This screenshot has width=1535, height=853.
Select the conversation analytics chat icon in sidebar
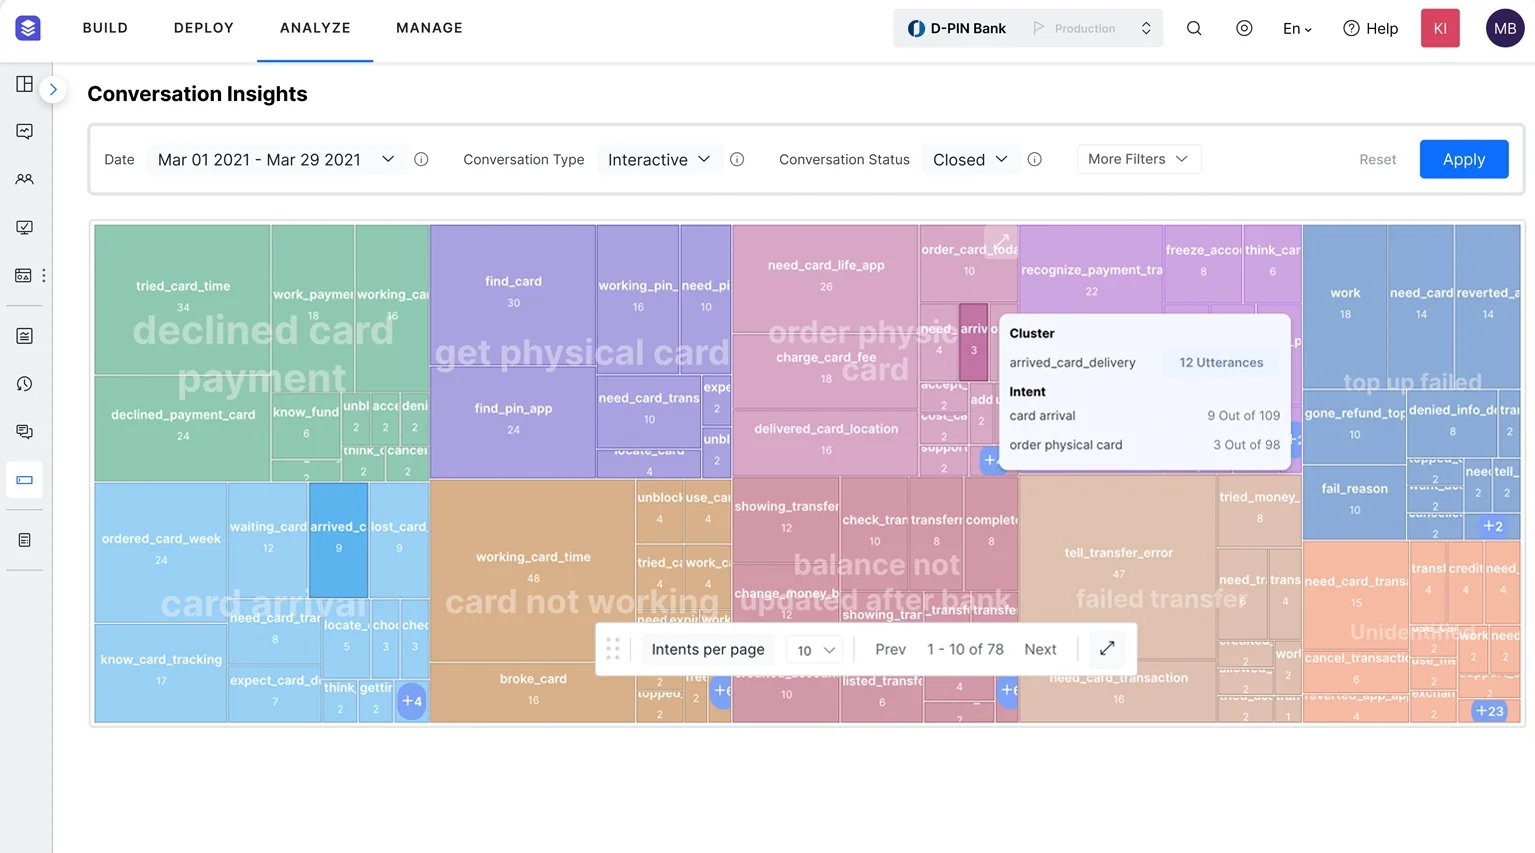pyautogui.click(x=24, y=131)
